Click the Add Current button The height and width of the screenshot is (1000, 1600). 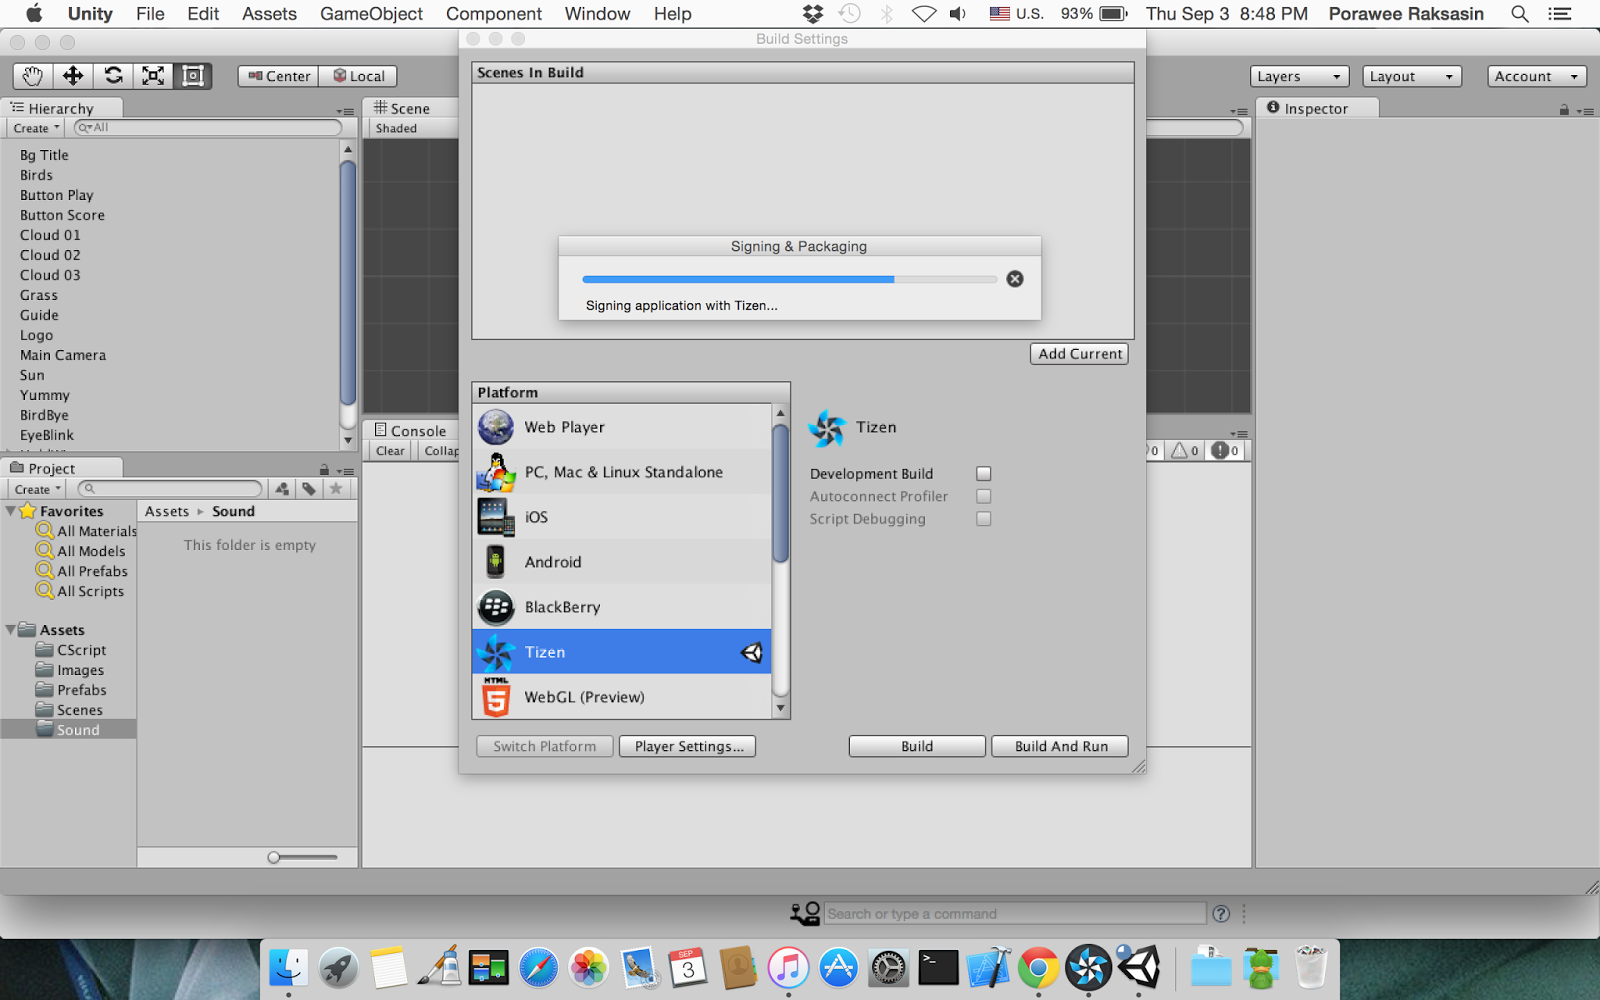[1079, 354]
